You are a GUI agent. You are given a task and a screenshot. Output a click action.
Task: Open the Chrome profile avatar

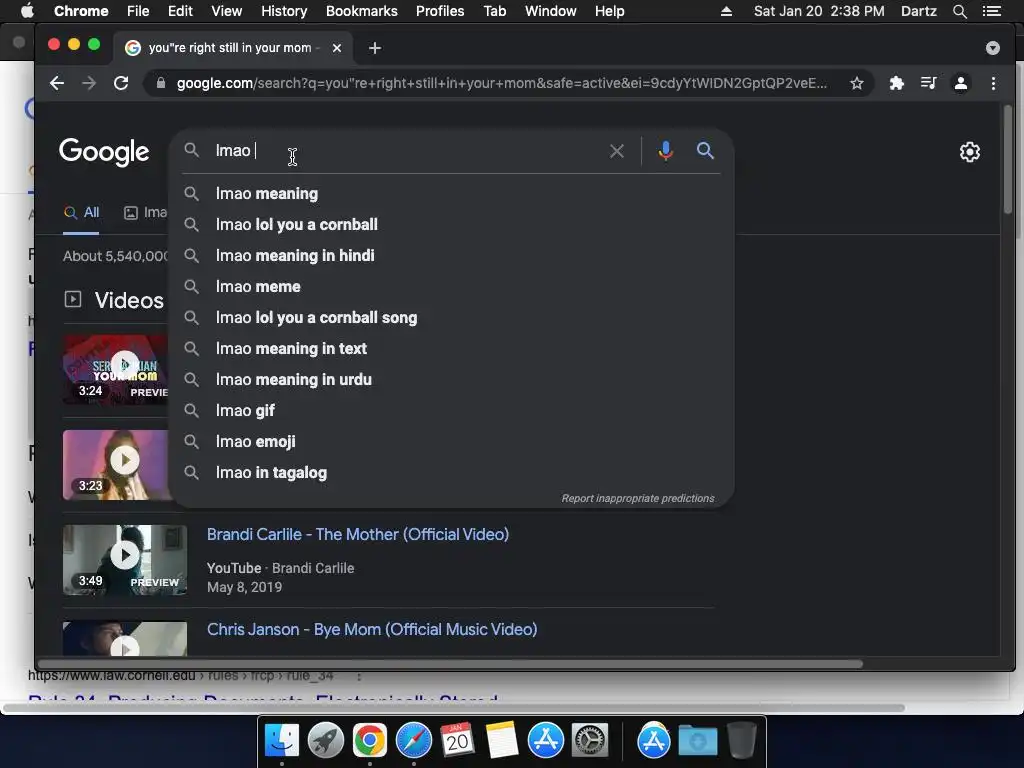tap(961, 83)
